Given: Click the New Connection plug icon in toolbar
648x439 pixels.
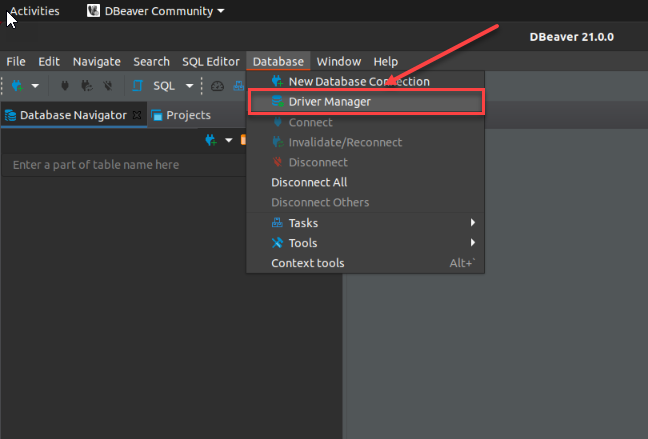Looking at the screenshot, I should 17,87.
